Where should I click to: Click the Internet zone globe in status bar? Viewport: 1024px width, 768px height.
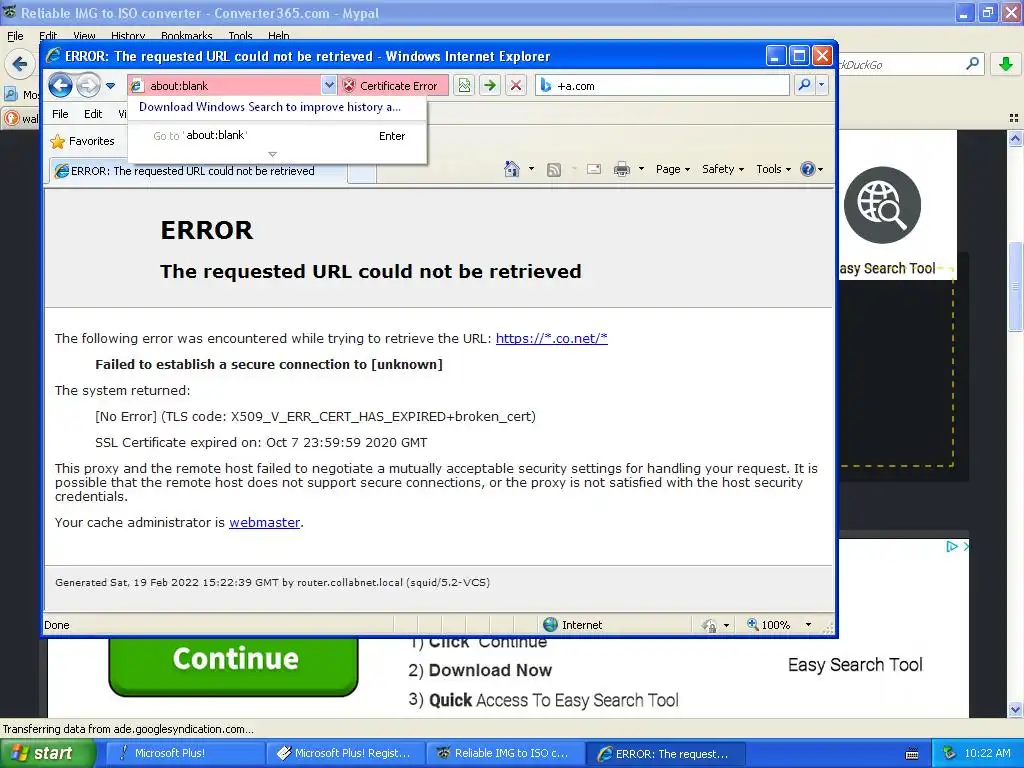coord(551,625)
